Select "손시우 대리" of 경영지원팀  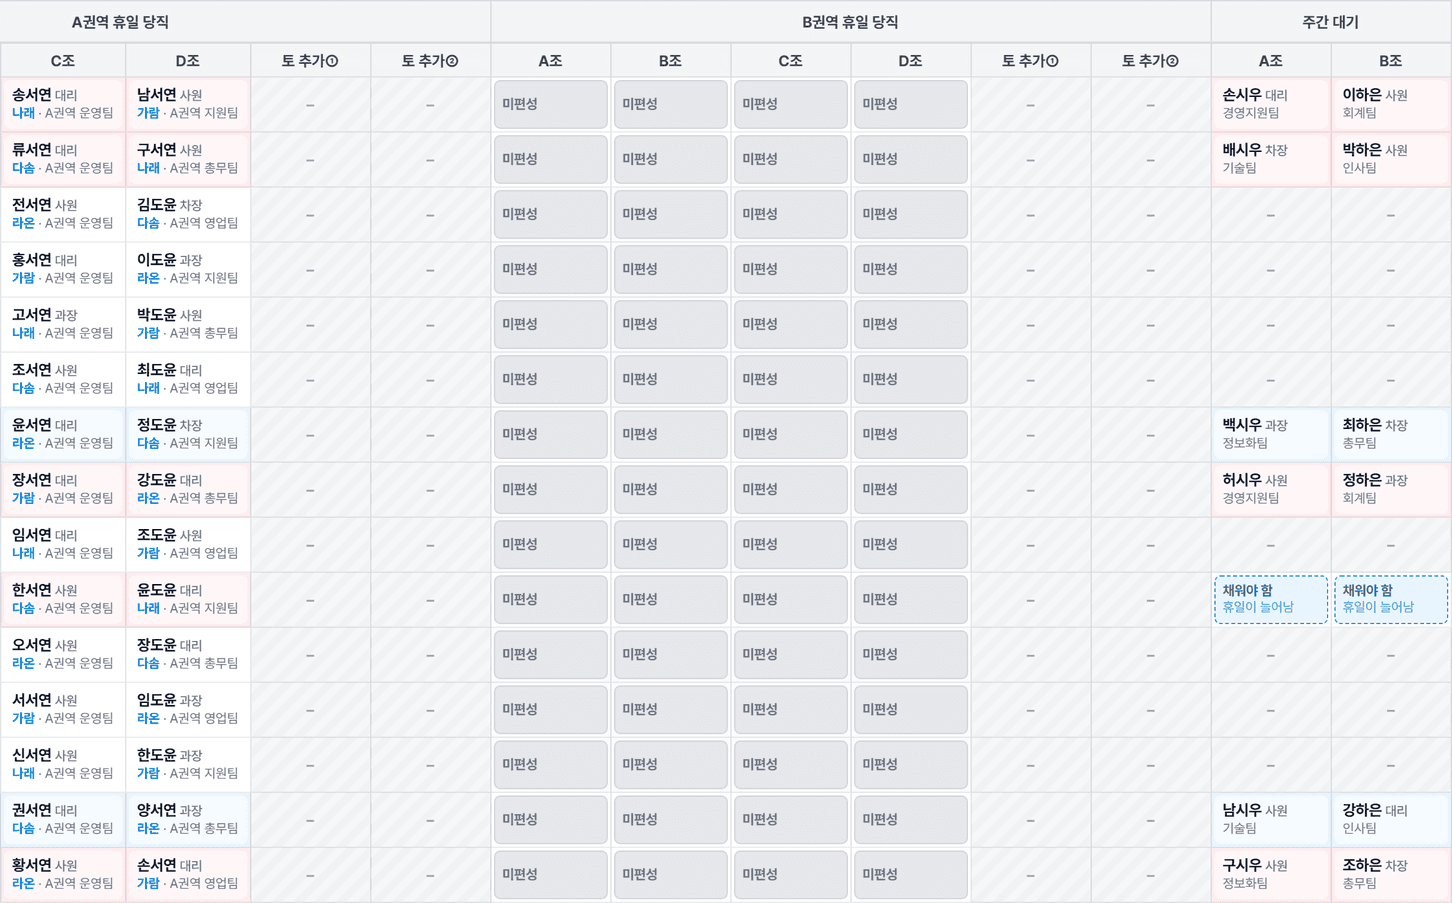(x=1271, y=104)
